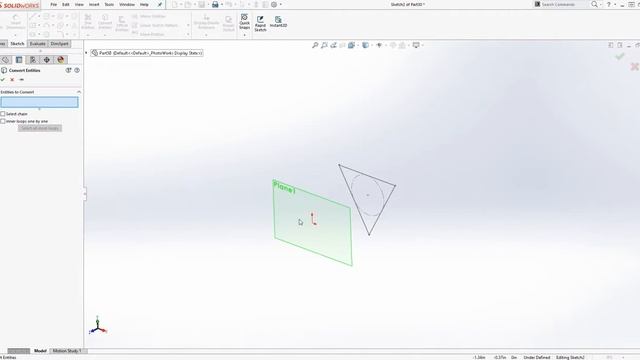Click the Print icon in top toolbar
640x360 pixels.
pyautogui.click(x=215, y=4)
